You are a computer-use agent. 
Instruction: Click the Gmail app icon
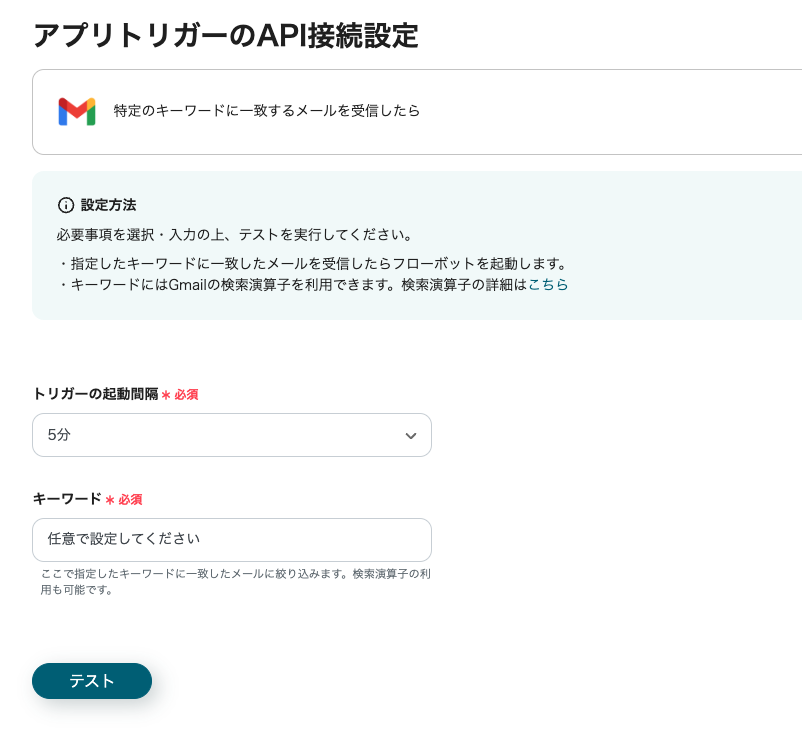pos(77,111)
